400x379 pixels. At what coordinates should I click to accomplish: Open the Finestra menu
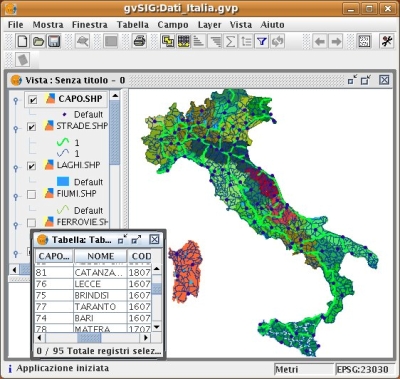tap(90, 25)
